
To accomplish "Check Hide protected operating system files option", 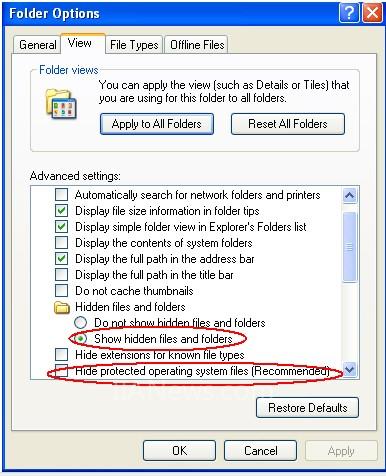I will tap(62, 371).
